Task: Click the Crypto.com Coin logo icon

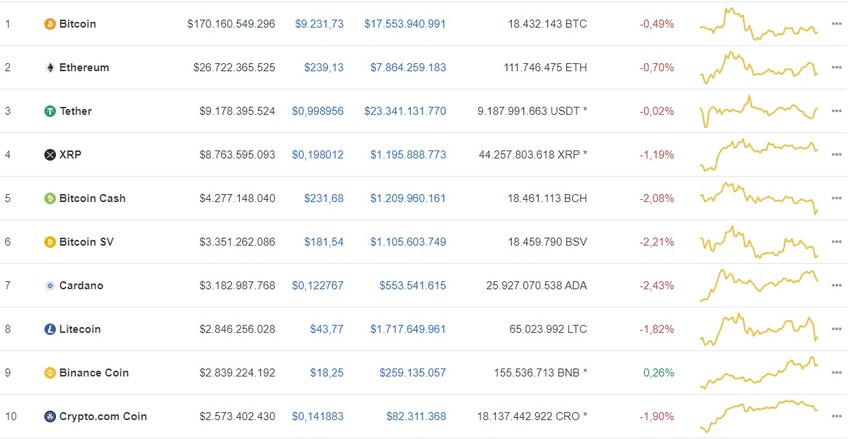Action: click(x=50, y=417)
